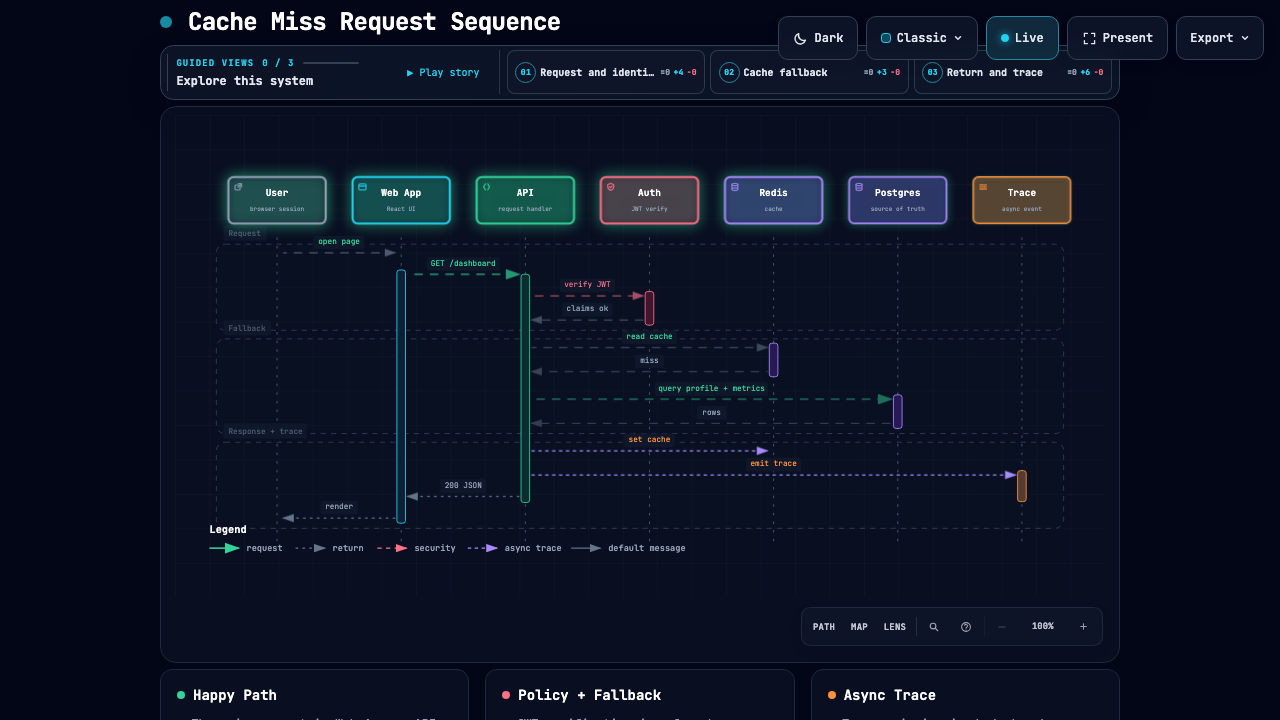This screenshot has height=720, width=1280.
Task: Select the Redis cache node
Action: 773,200
